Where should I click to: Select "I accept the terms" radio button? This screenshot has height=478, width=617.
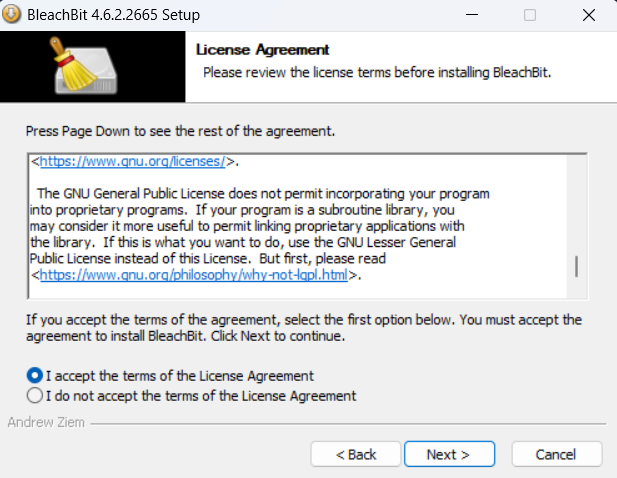(x=35, y=375)
